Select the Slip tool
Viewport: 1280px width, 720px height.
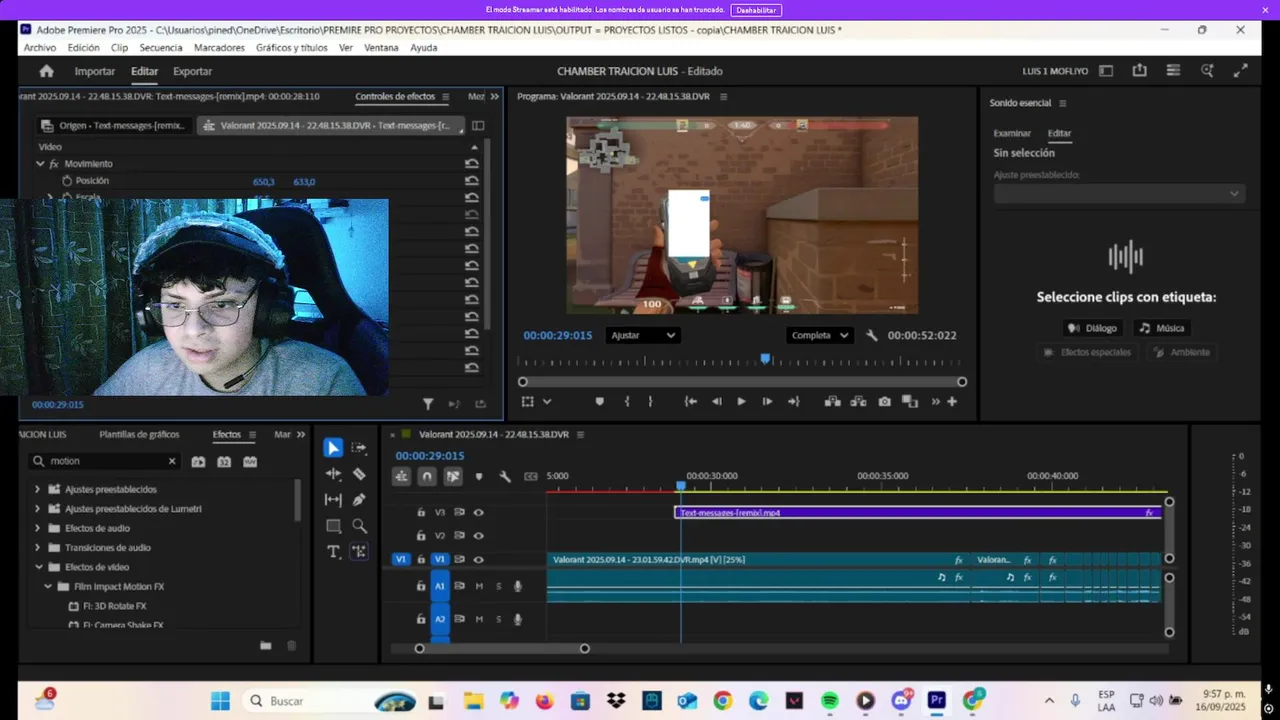pos(333,499)
